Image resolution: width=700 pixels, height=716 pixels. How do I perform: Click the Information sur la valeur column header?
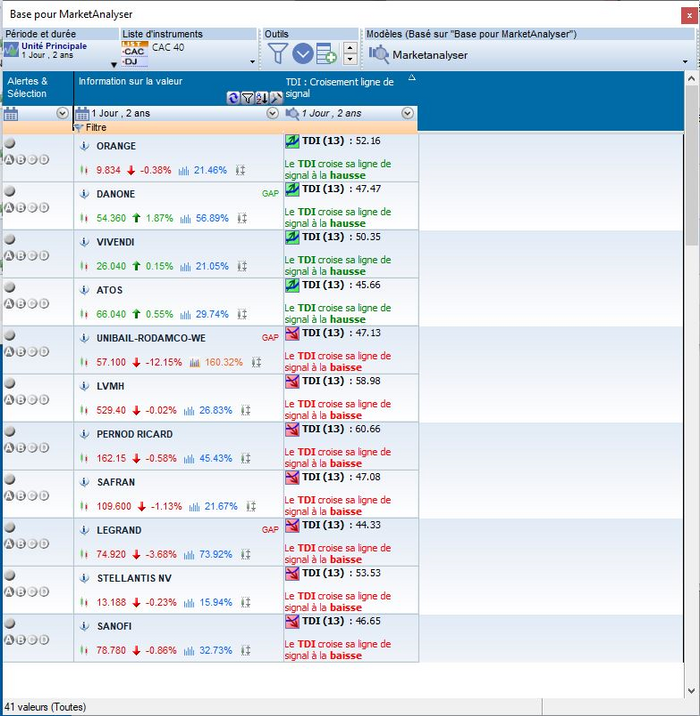[x=131, y=82]
